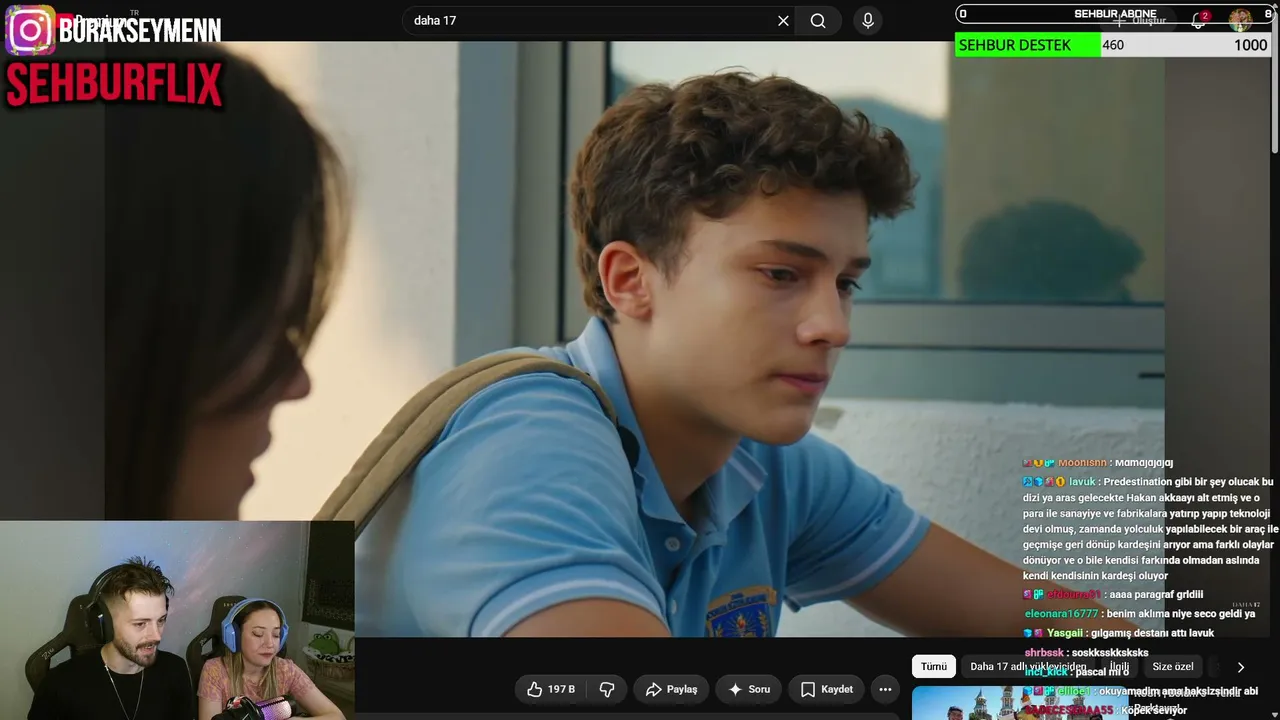
Task: Dislike the video with thumbs-down icon
Action: coord(606,689)
